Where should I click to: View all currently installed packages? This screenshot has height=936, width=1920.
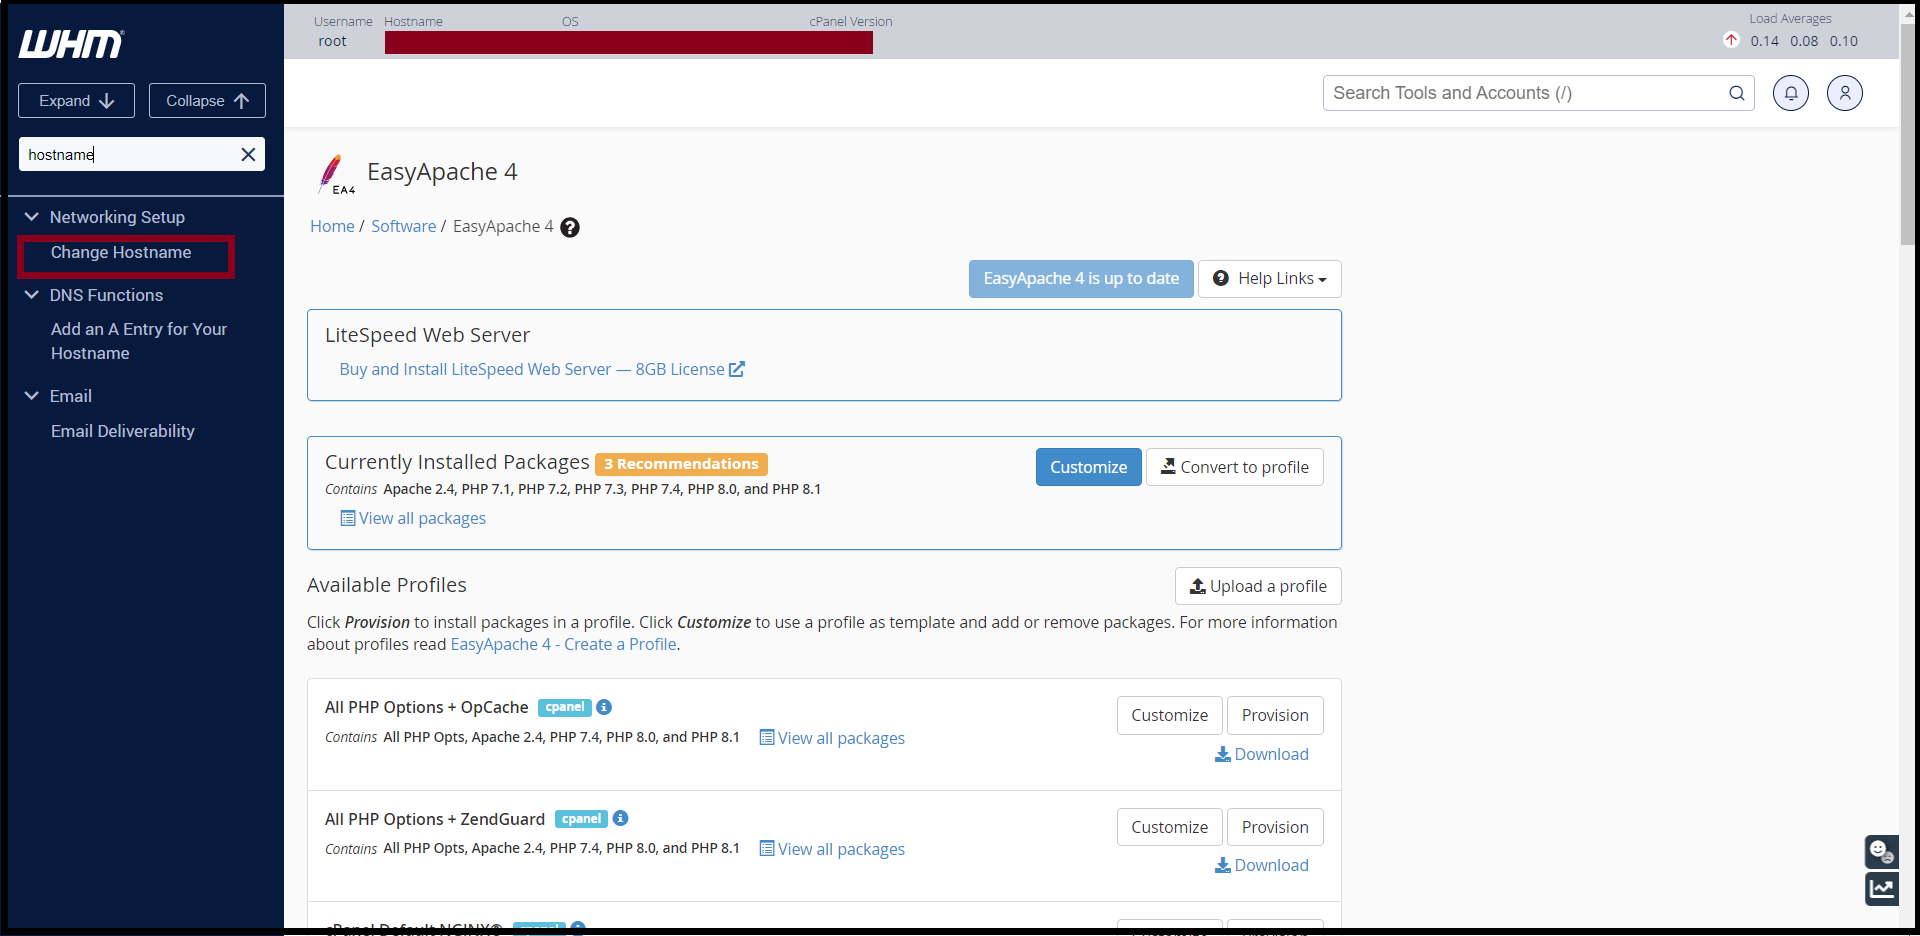(413, 518)
